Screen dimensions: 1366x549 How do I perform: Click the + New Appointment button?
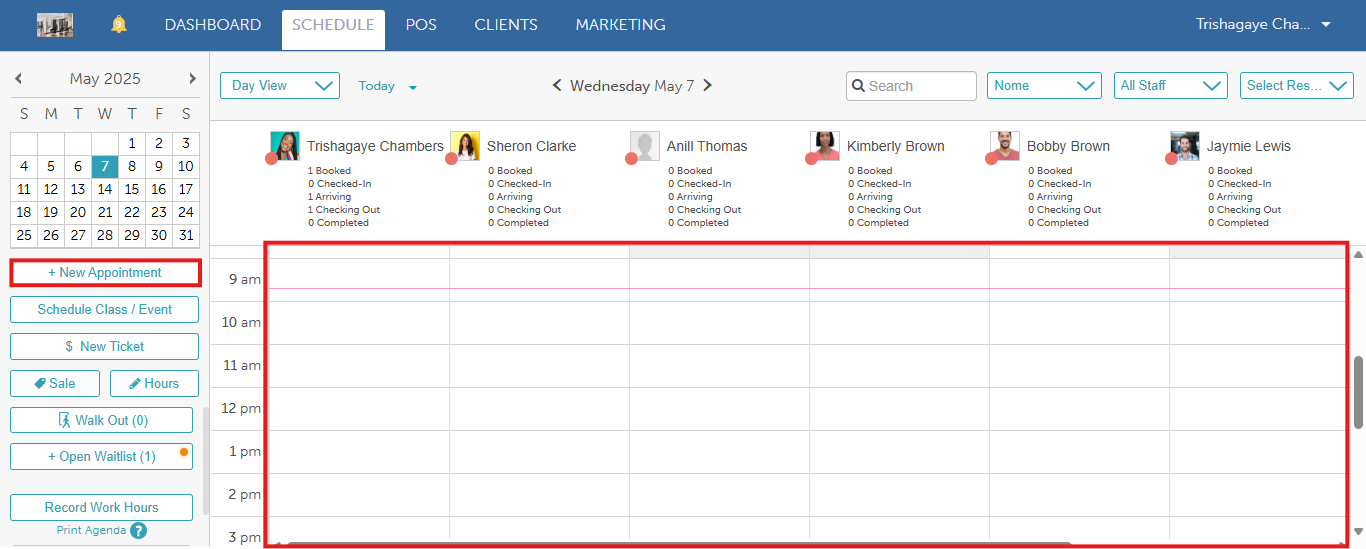[105, 272]
